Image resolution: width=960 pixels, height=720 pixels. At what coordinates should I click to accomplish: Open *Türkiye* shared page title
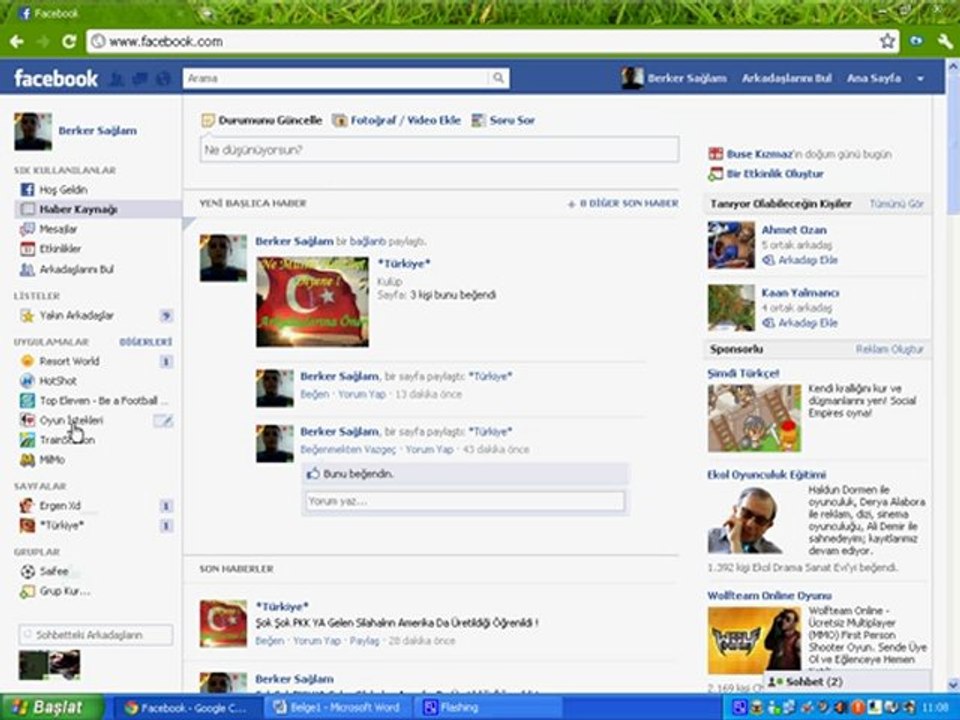click(x=403, y=264)
